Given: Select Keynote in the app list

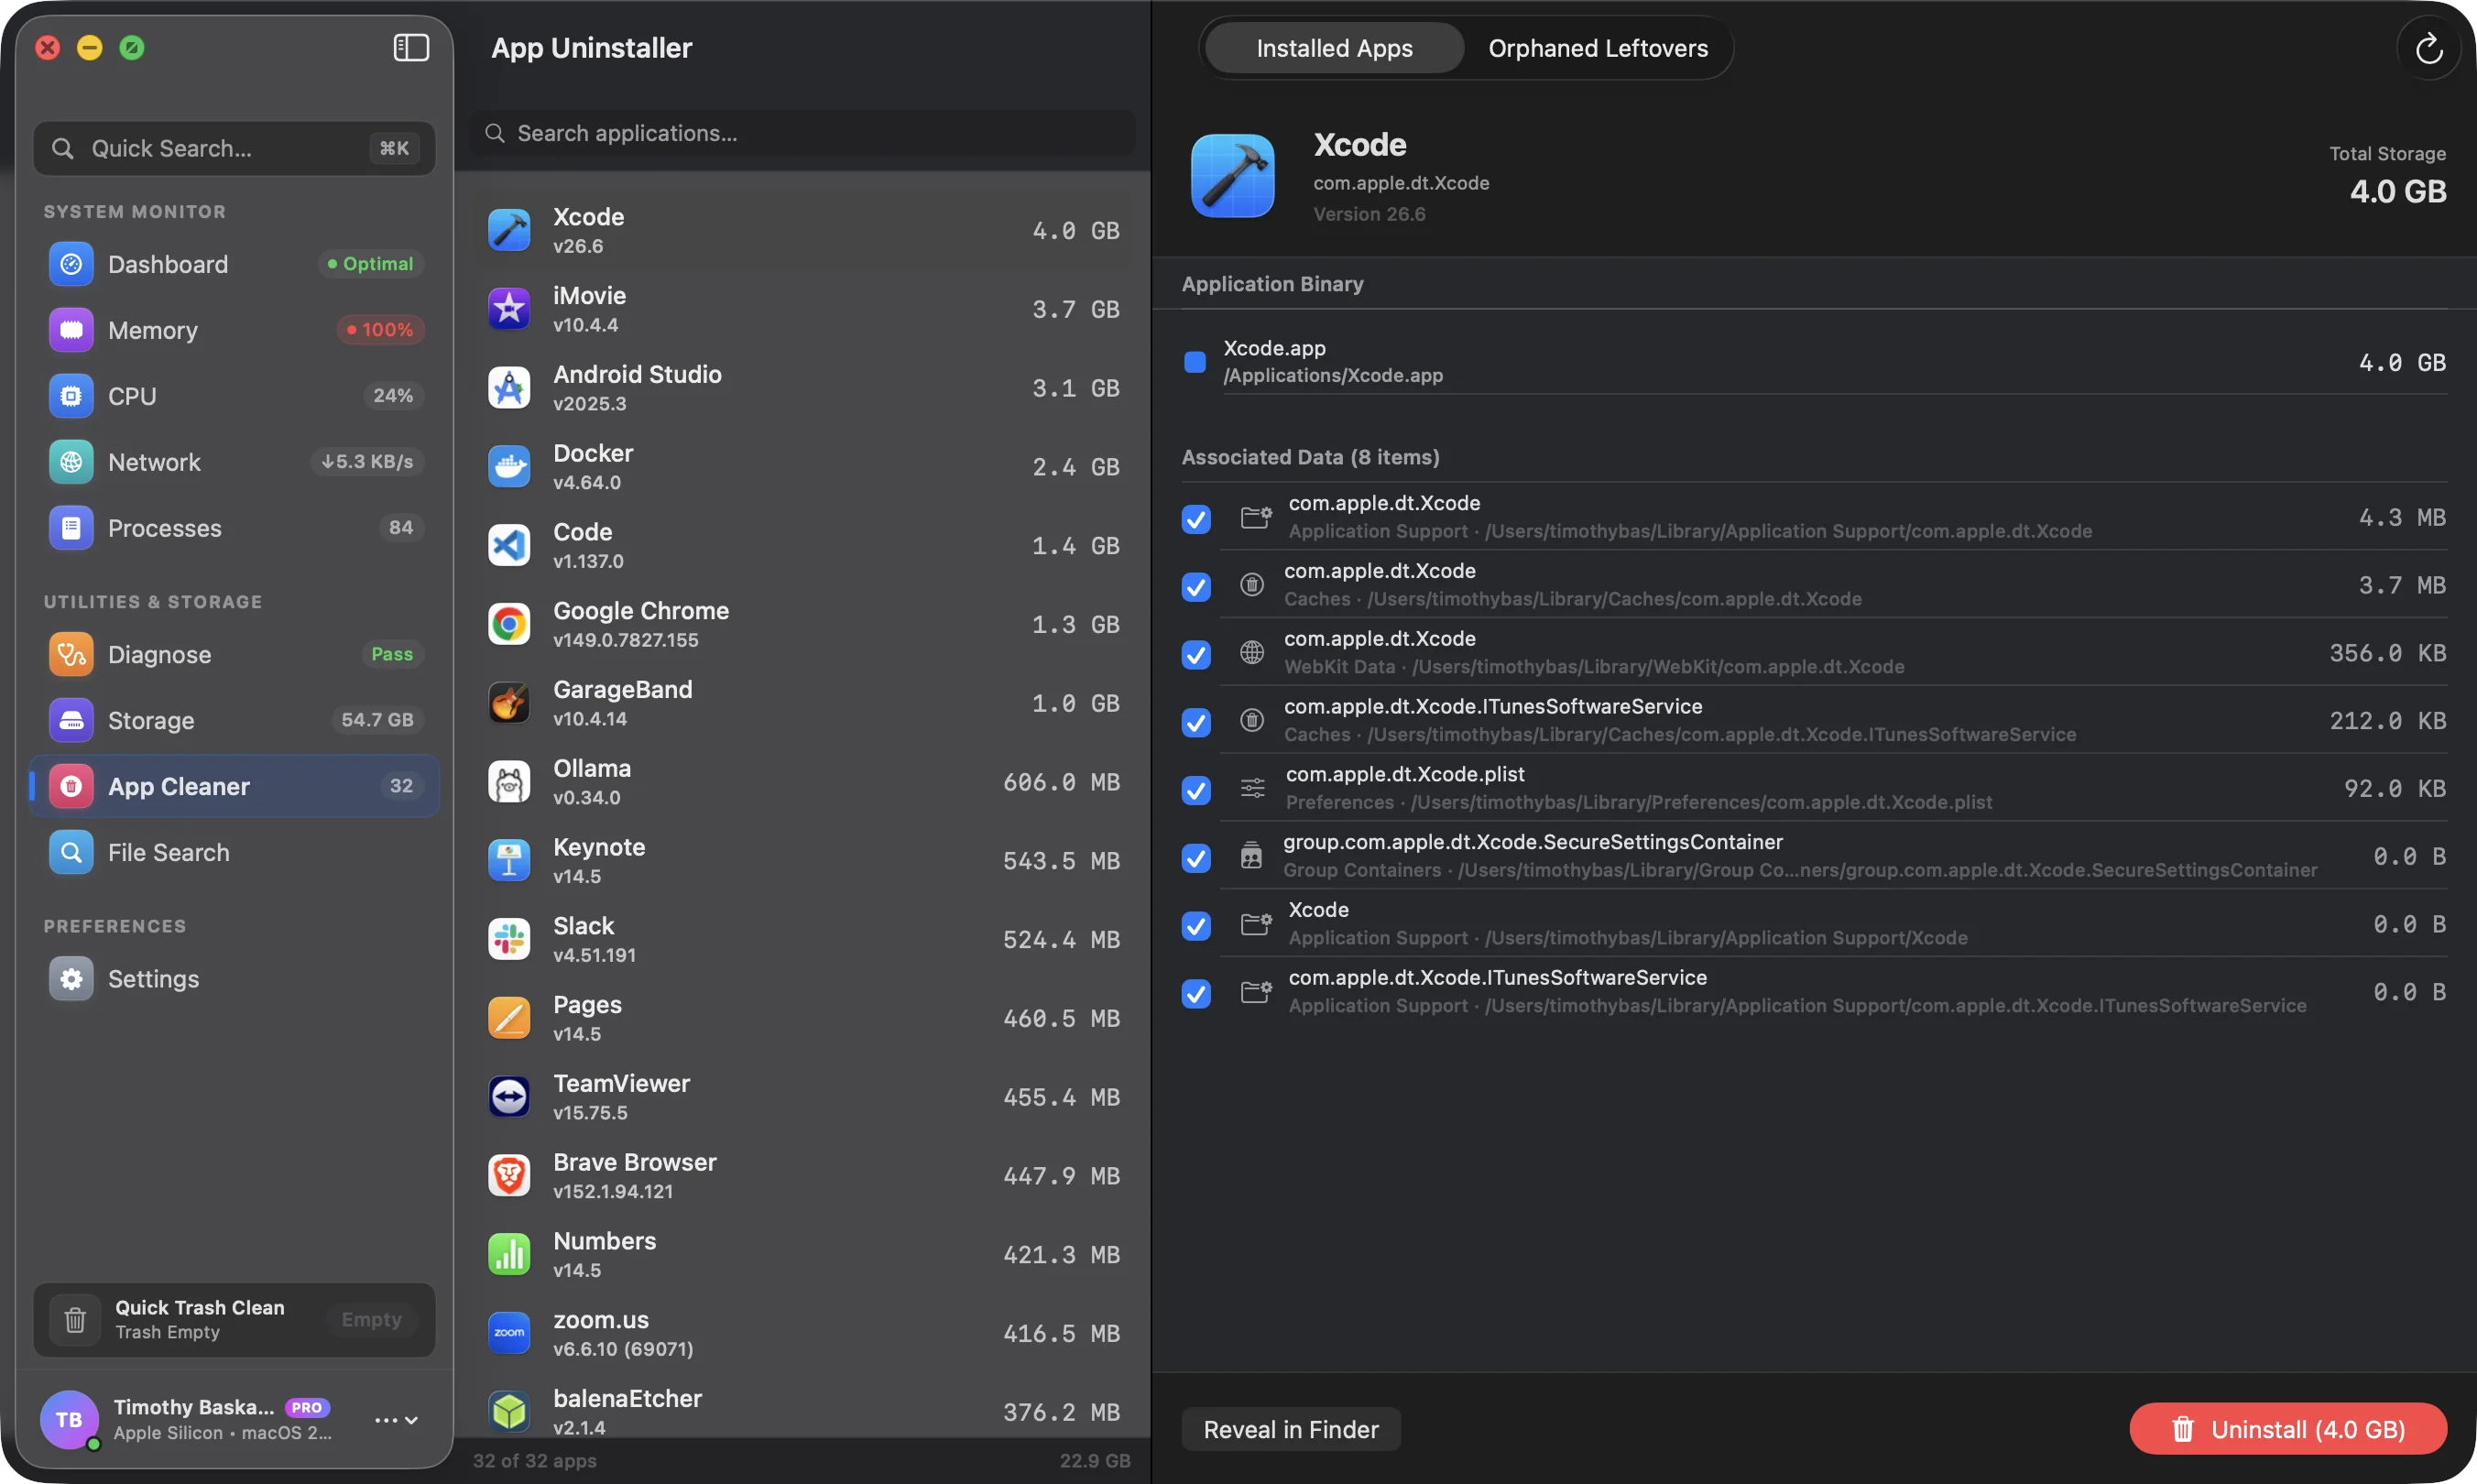Looking at the screenshot, I should click(803, 861).
